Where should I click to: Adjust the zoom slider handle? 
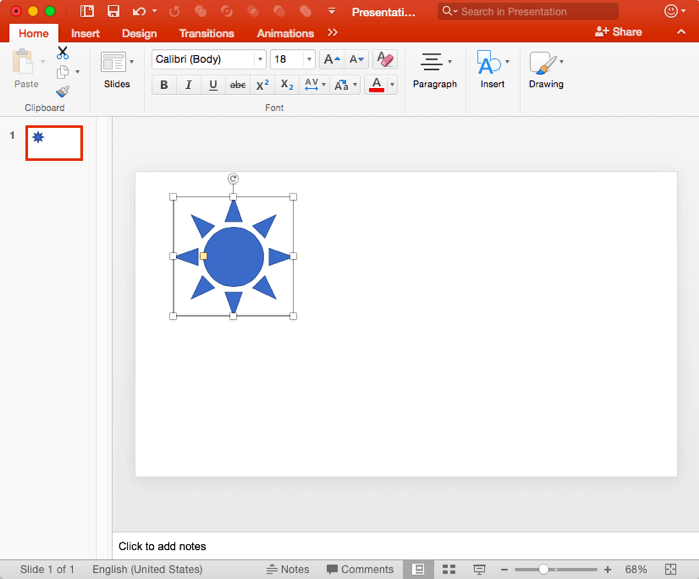click(543, 569)
